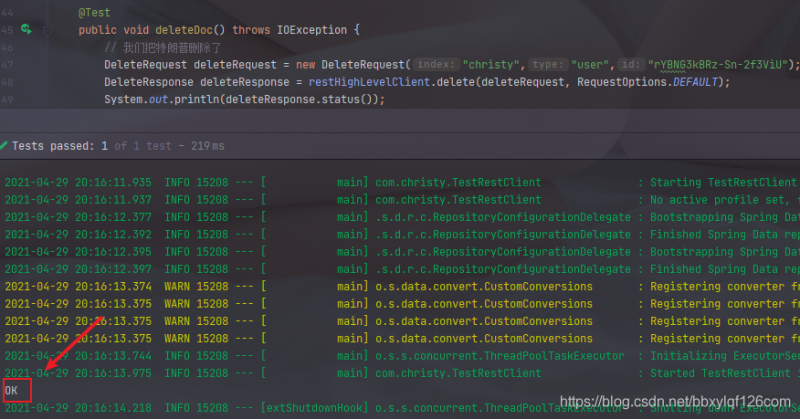Click the "christy" index string
The height and width of the screenshot is (419, 800).
pos(493,65)
